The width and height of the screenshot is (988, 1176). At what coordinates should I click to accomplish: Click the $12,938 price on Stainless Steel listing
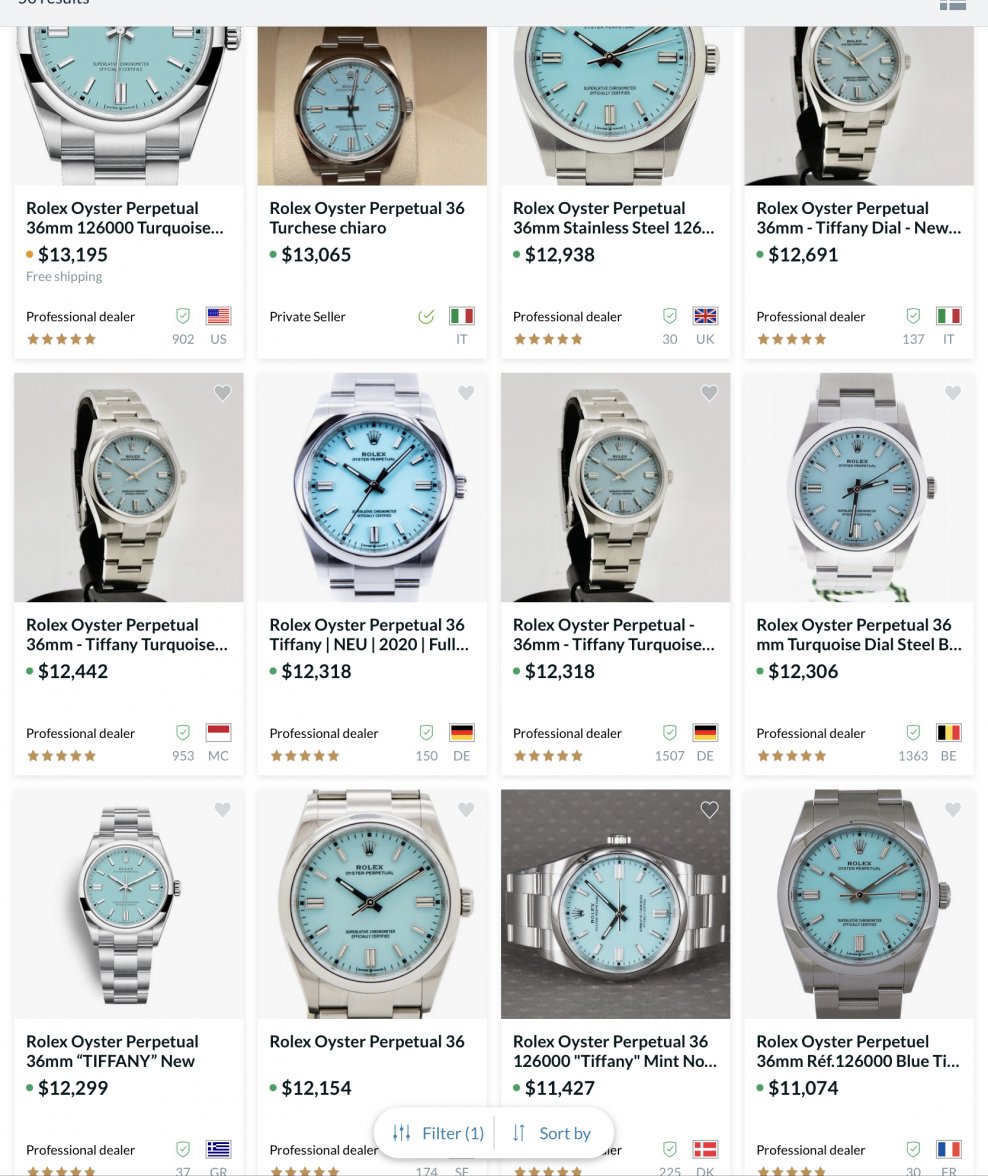click(560, 255)
